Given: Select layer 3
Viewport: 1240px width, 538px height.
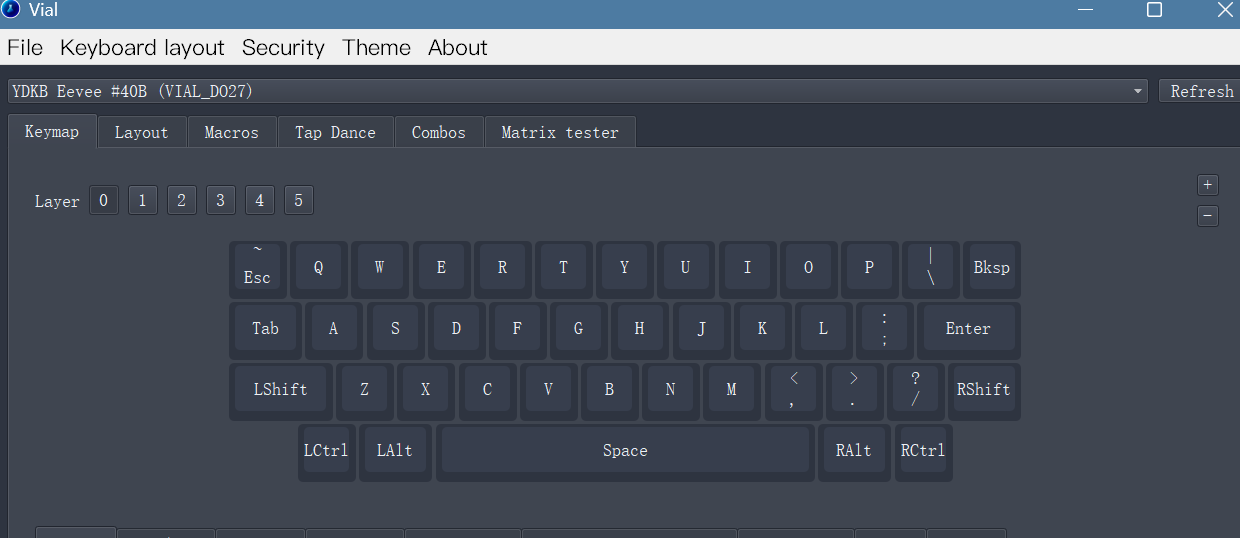Looking at the screenshot, I should click(x=220, y=201).
